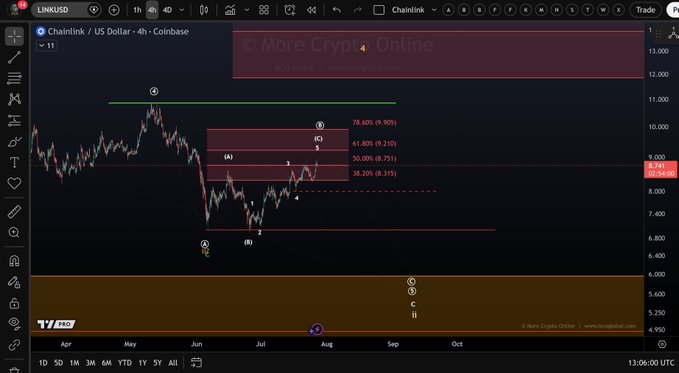Open indicator templates grid
This screenshot has width=679, height=373.
coord(264,10)
